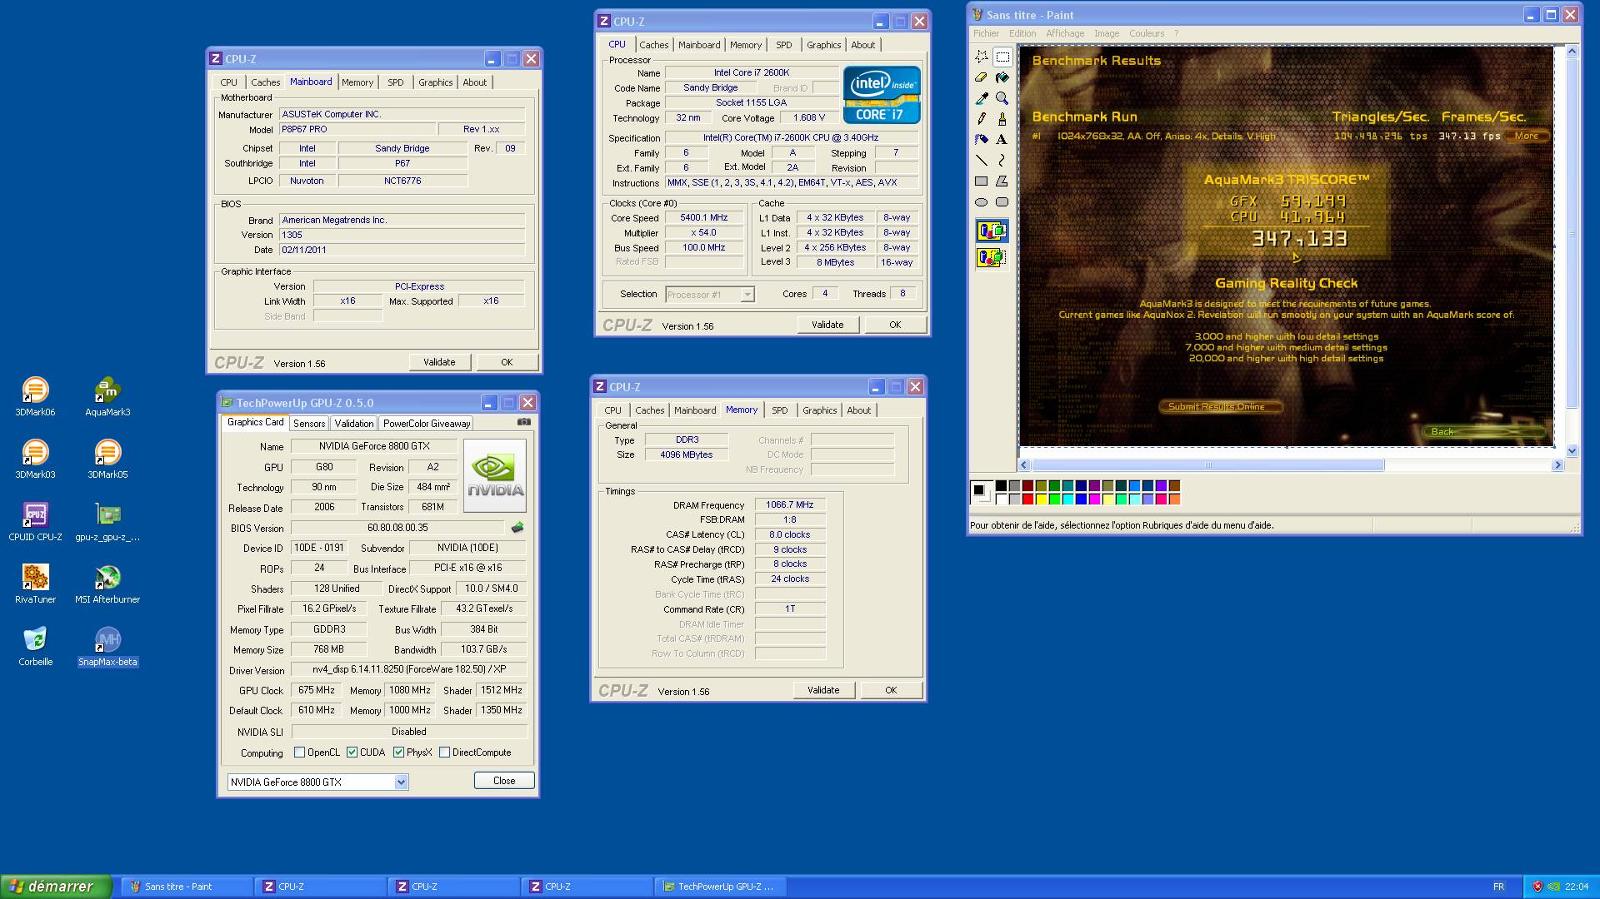Pick the cyan color swatch in Paint
The height and width of the screenshot is (899, 1600).
[x=1067, y=499]
